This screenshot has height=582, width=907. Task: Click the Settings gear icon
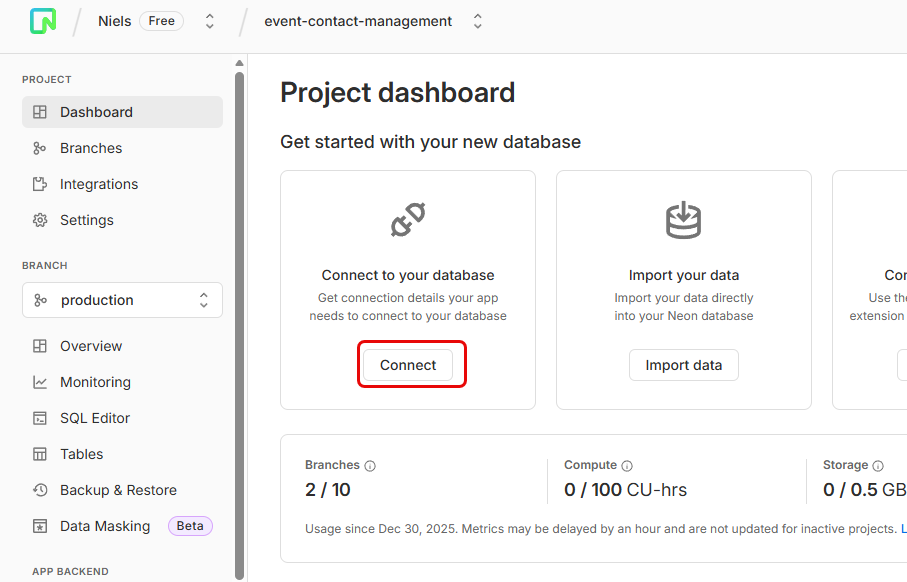(40, 220)
